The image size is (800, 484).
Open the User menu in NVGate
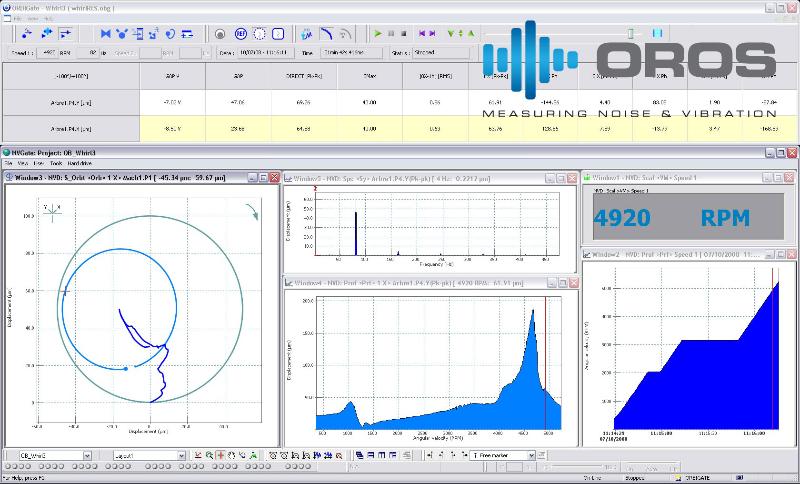(x=39, y=164)
